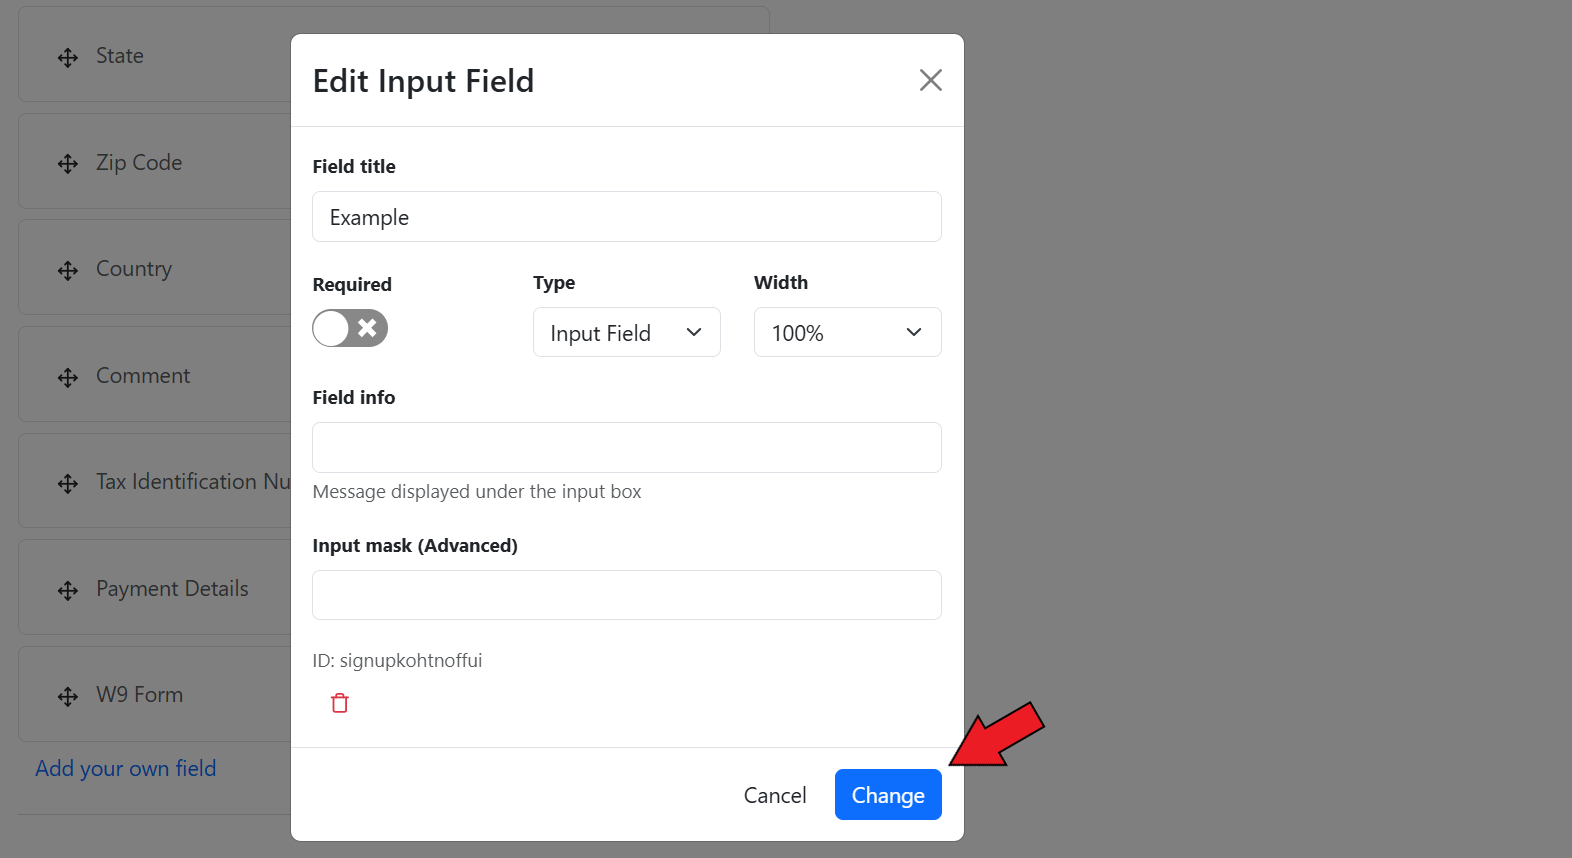
Task: Open the Type dropdown showing Input Field
Action: pyautogui.click(x=626, y=333)
